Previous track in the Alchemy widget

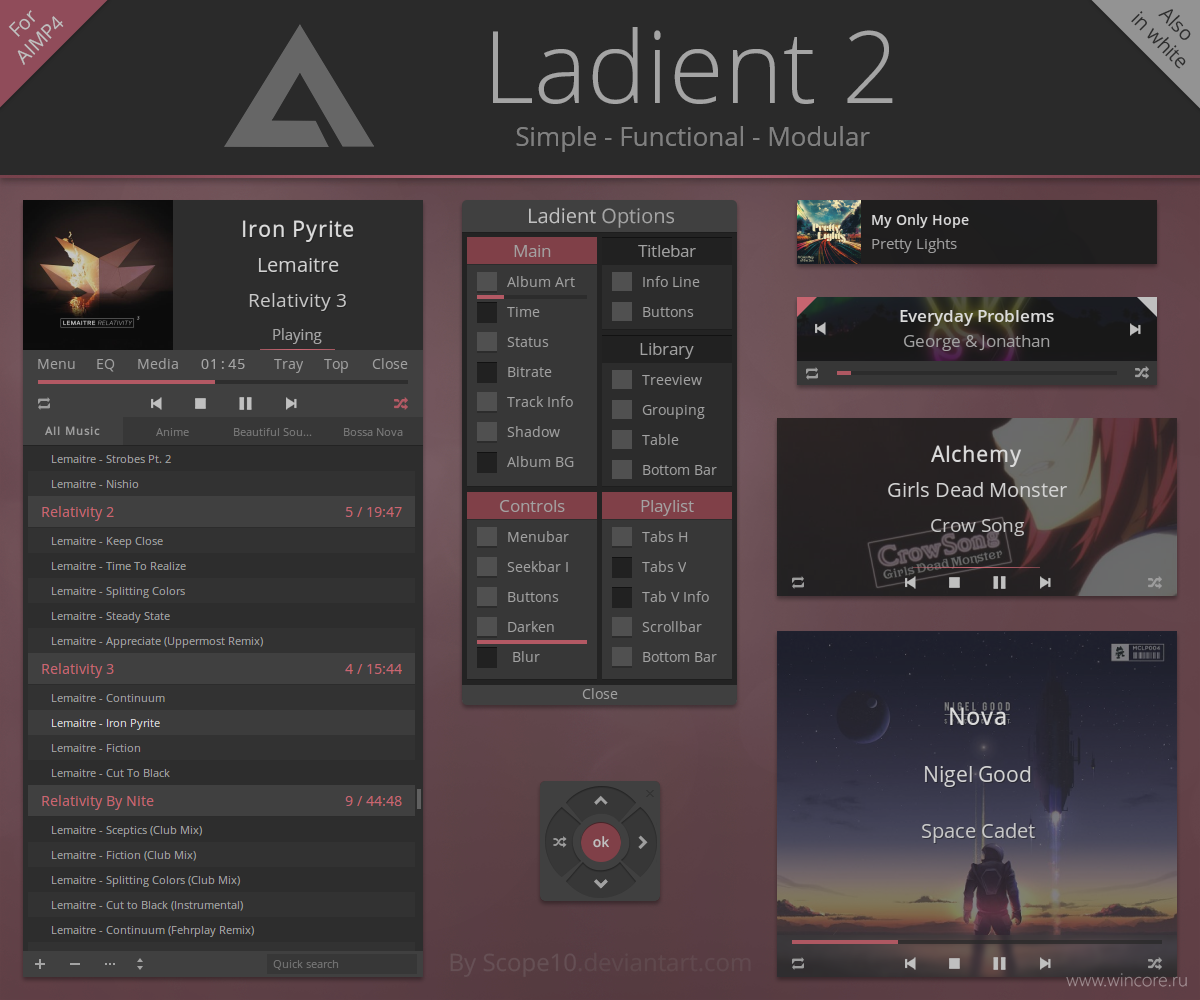pyautogui.click(x=910, y=582)
